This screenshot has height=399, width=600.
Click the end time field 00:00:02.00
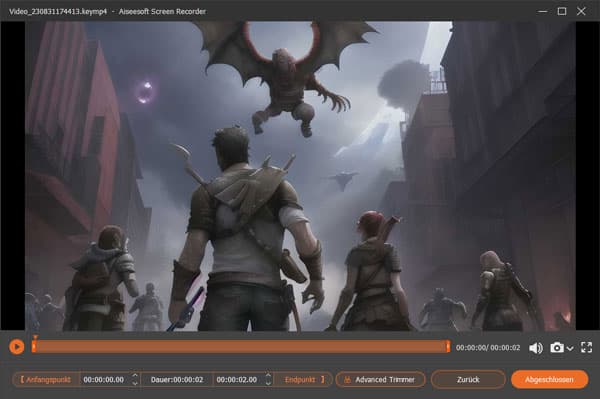(x=236, y=379)
